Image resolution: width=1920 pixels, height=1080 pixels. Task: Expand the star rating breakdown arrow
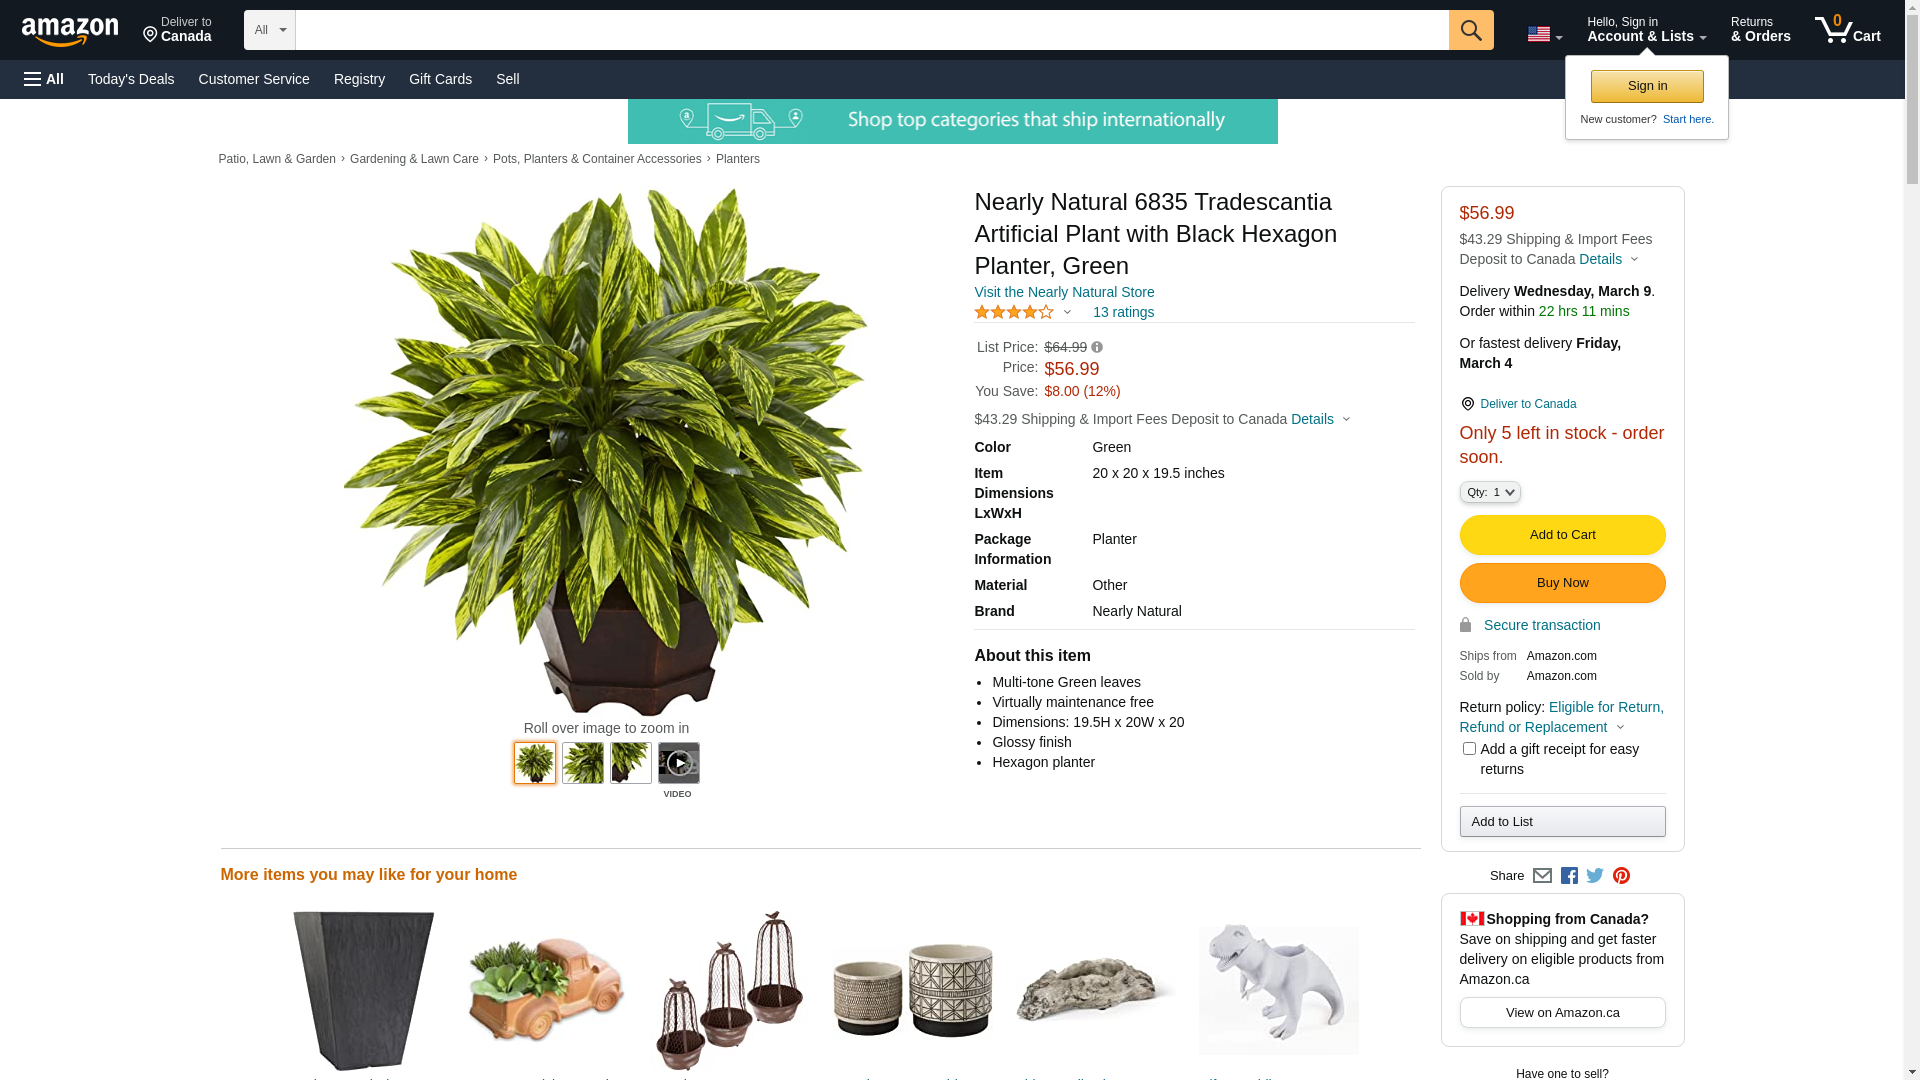tap(1067, 313)
